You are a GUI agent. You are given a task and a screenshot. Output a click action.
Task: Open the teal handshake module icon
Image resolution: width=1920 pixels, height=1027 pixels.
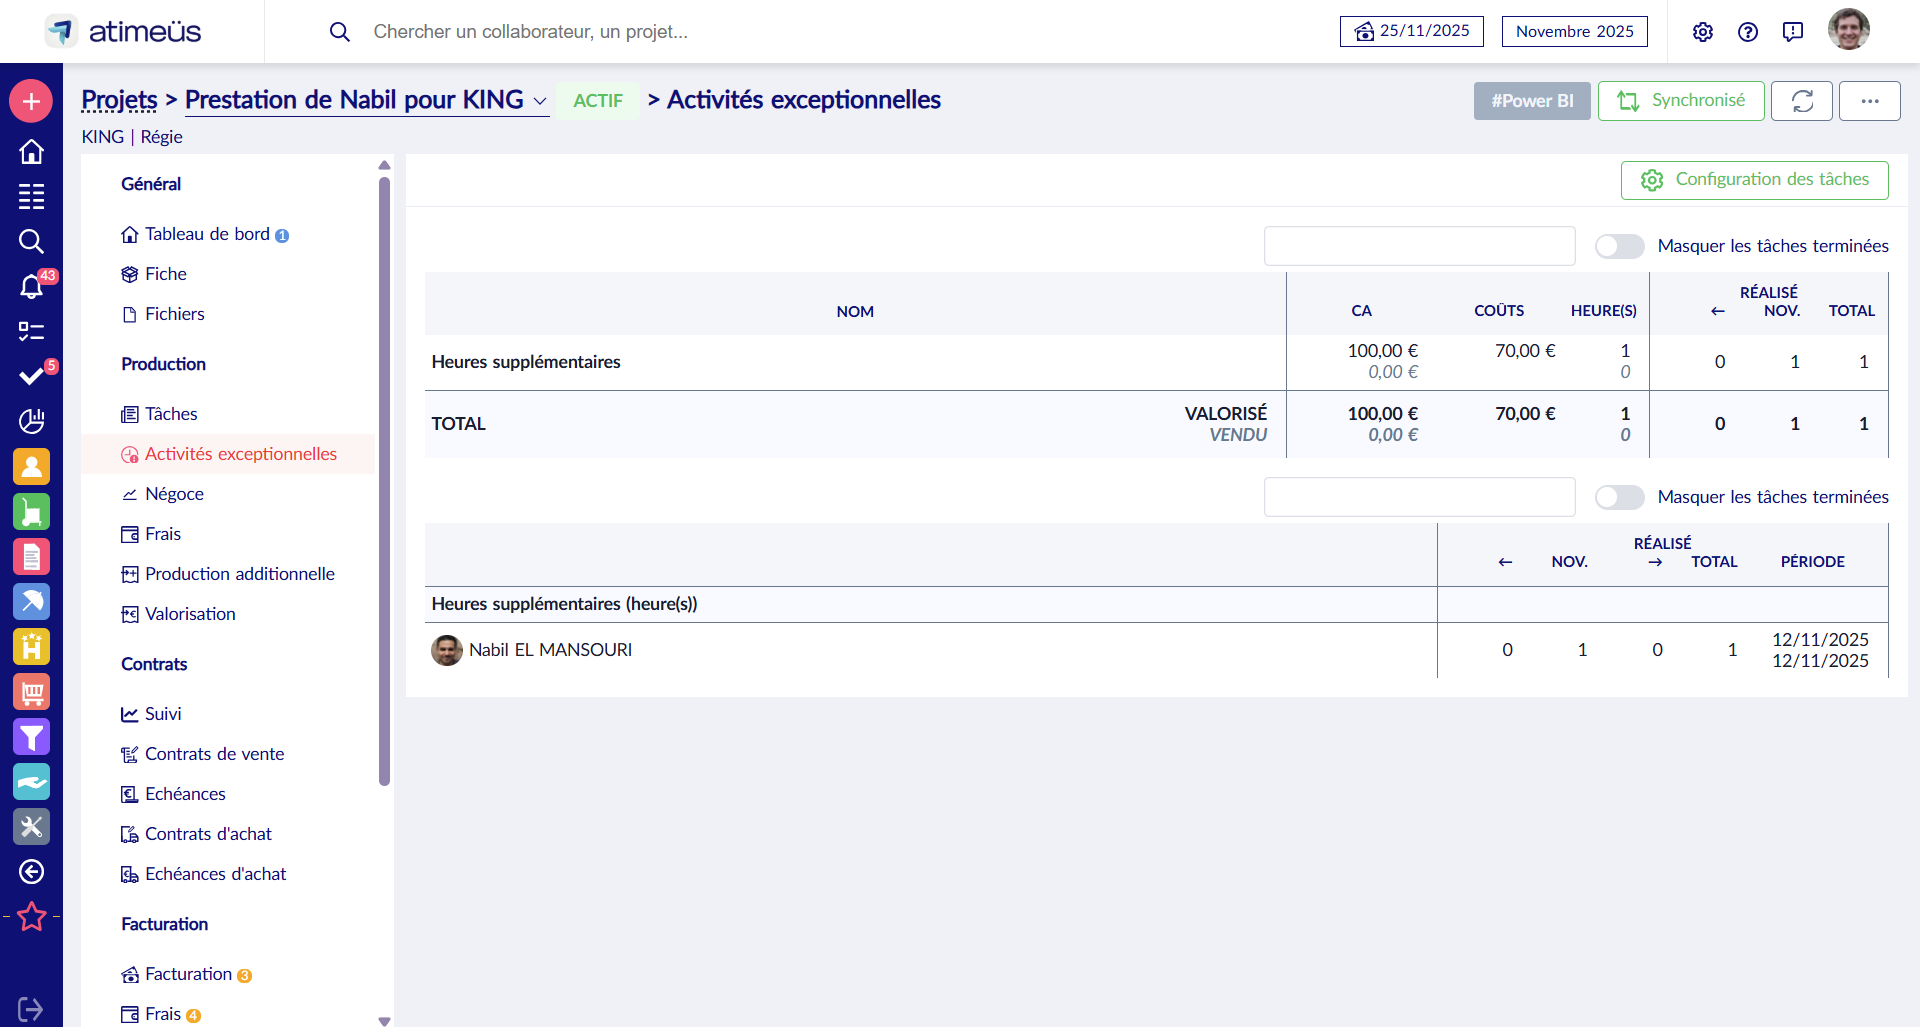(31, 782)
